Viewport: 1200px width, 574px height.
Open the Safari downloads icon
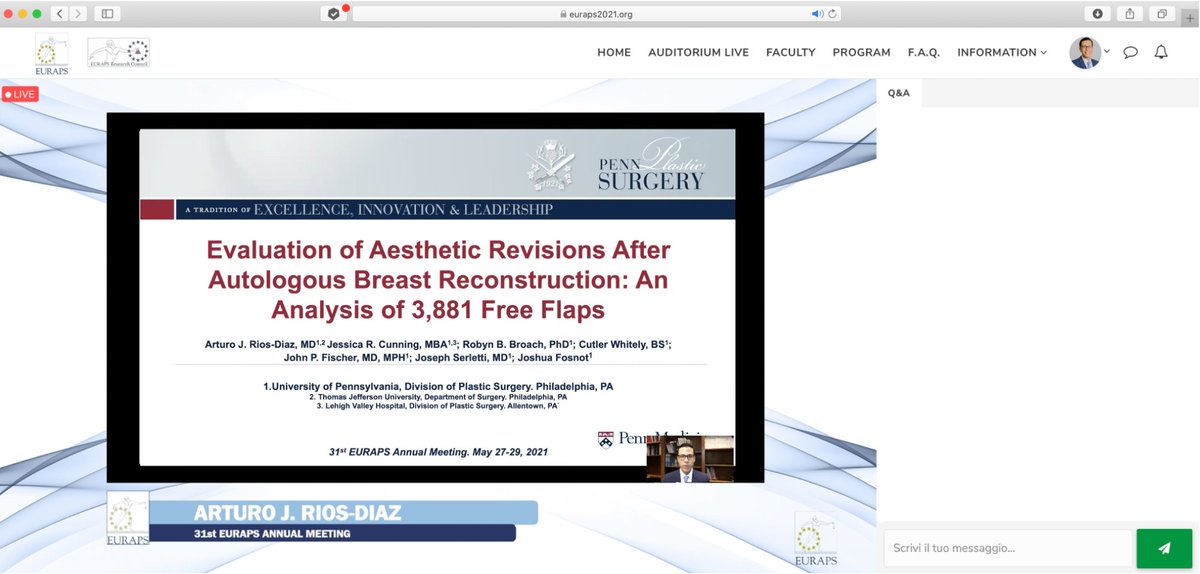(1098, 14)
